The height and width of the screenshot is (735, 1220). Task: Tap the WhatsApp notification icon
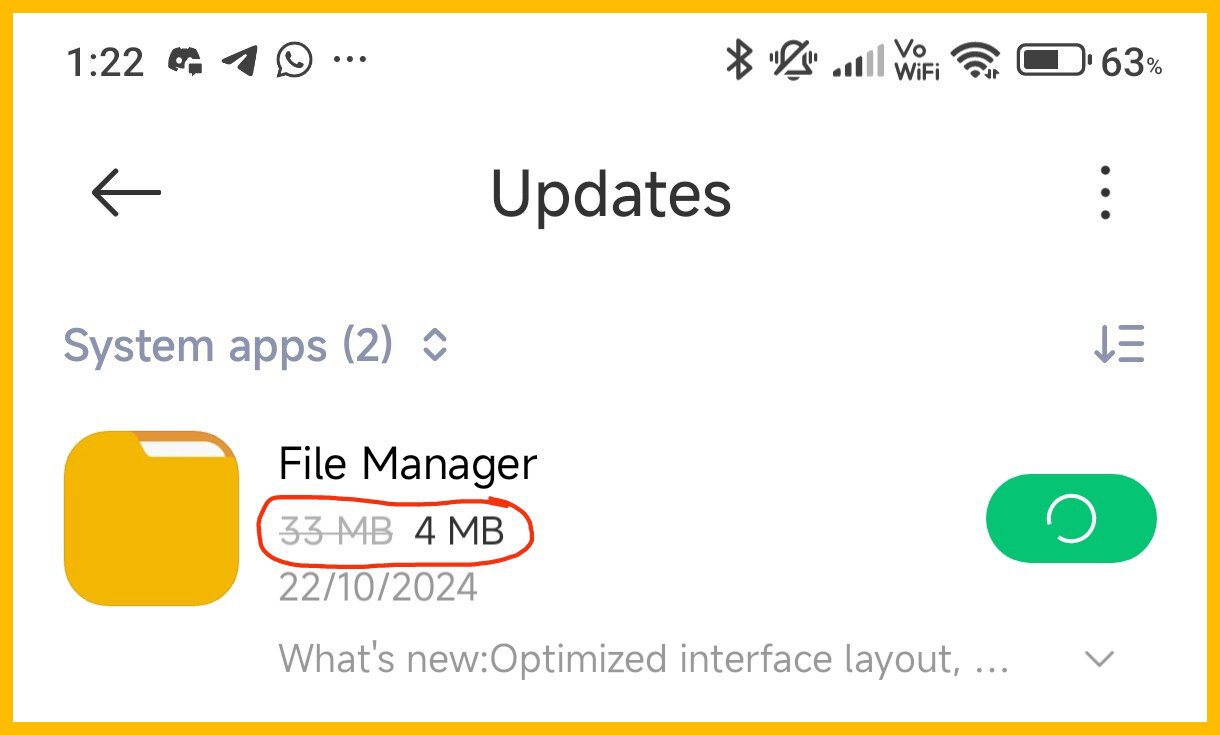click(x=294, y=62)
